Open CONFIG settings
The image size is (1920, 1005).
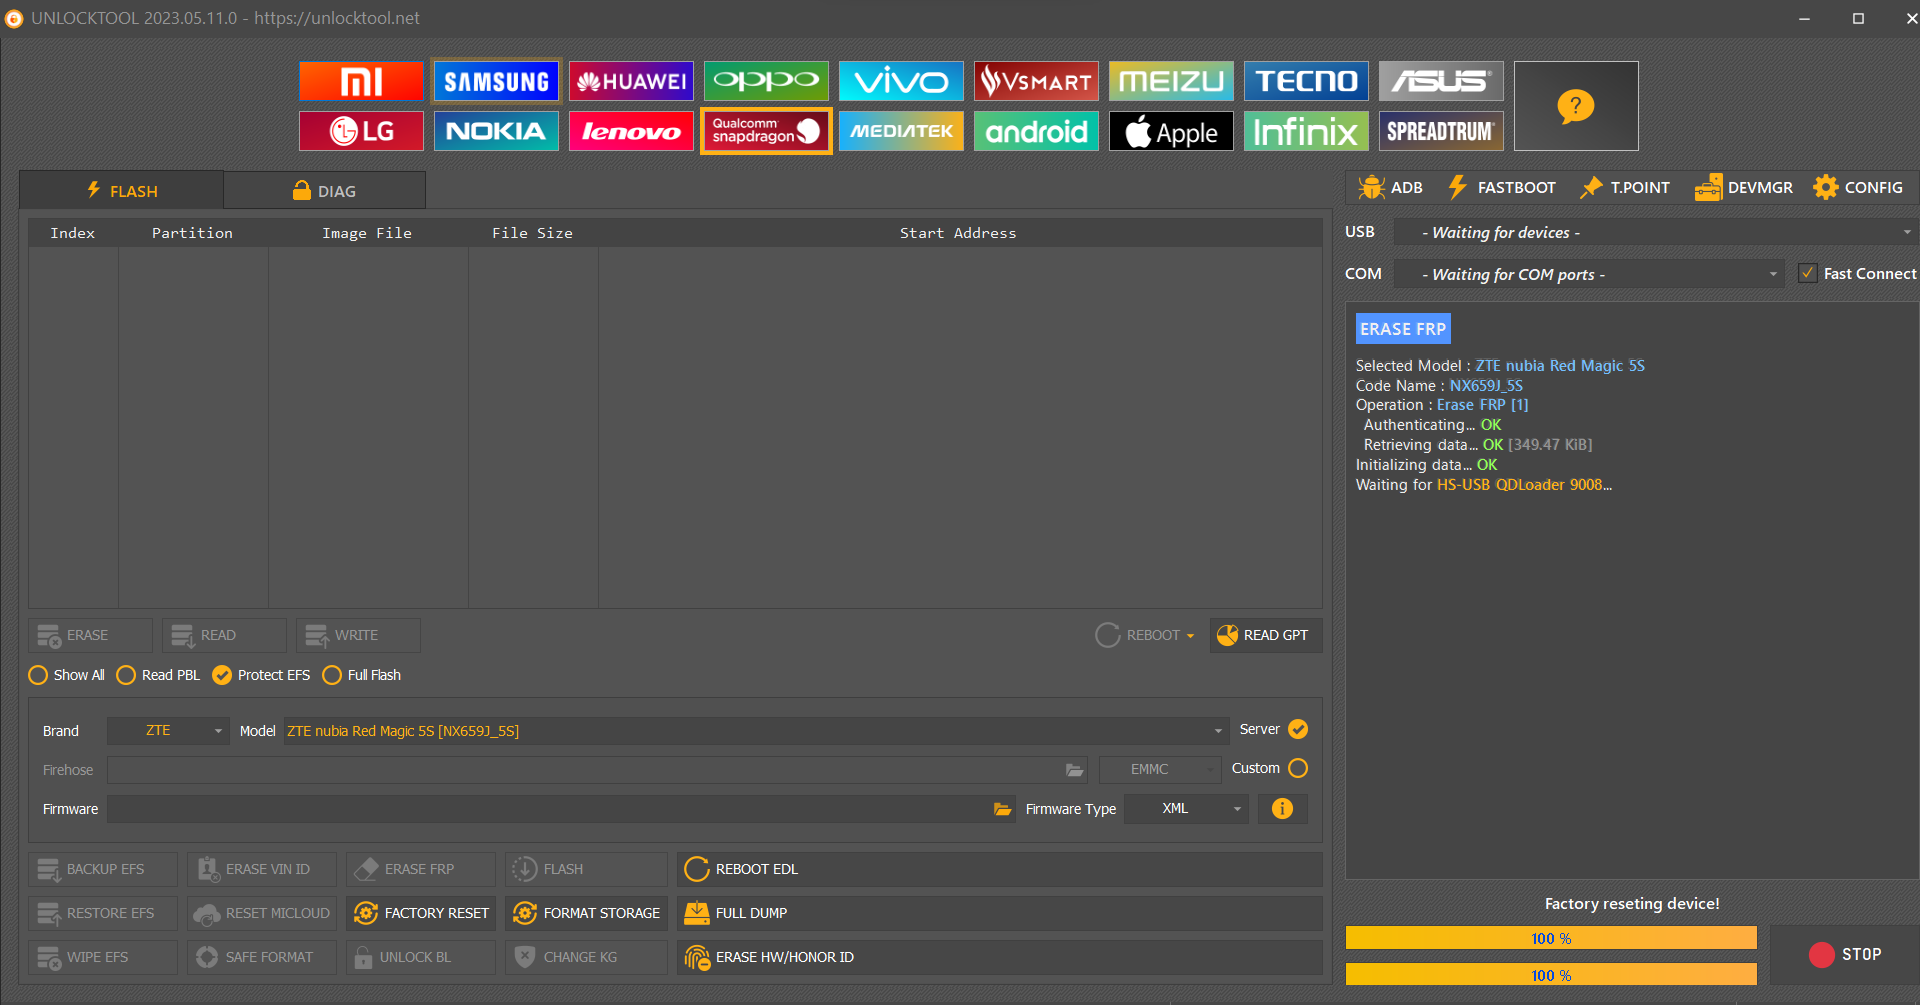coord(1858,187)
